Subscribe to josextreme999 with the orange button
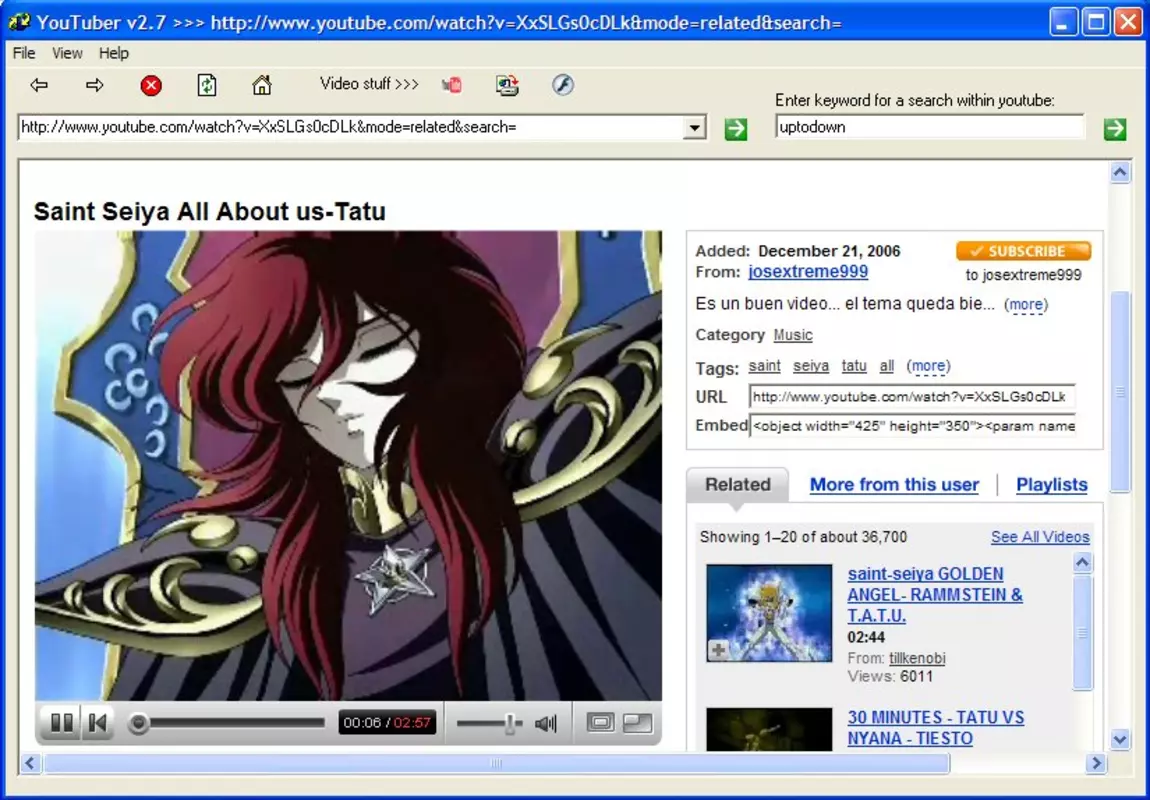The image size is (1150, 800). click(x=1023, y=251)
